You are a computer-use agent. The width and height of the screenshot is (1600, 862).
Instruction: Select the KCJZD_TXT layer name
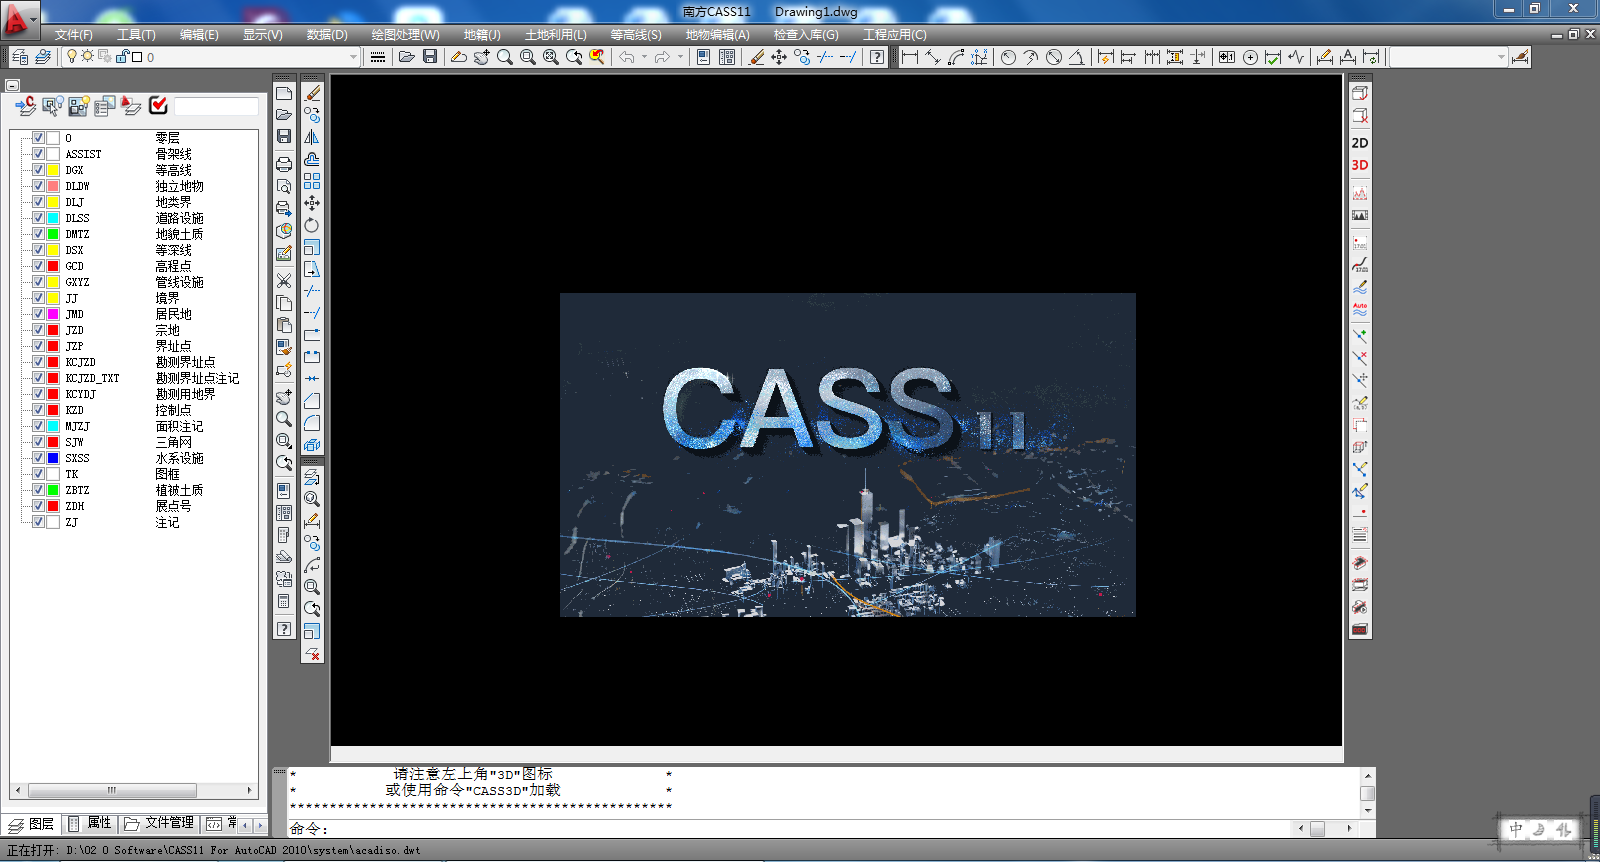92,378
